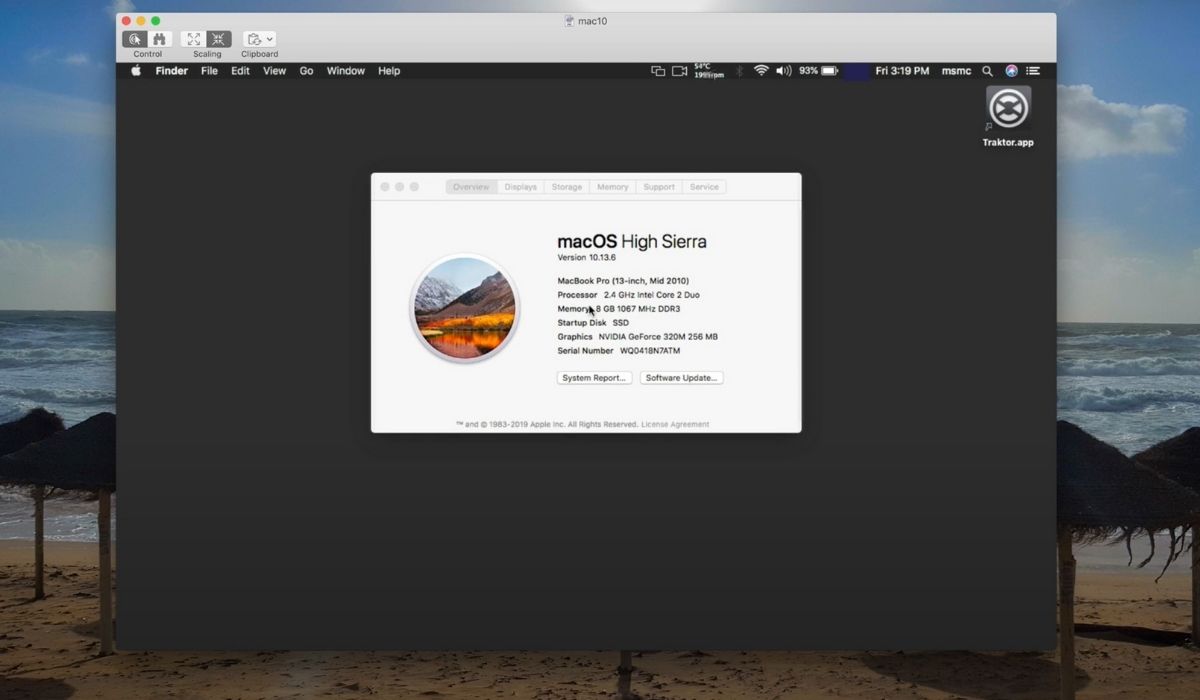Open the battery status menu showing 93%
The height and width of the screenshot is (700, 1200).
click(x=823, y=71)
